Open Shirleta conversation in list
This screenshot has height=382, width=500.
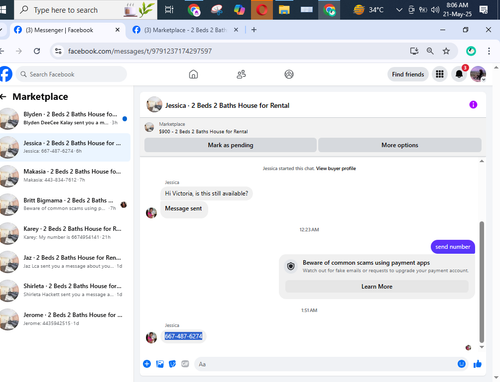pyautogui.click(x=65, y=290)
